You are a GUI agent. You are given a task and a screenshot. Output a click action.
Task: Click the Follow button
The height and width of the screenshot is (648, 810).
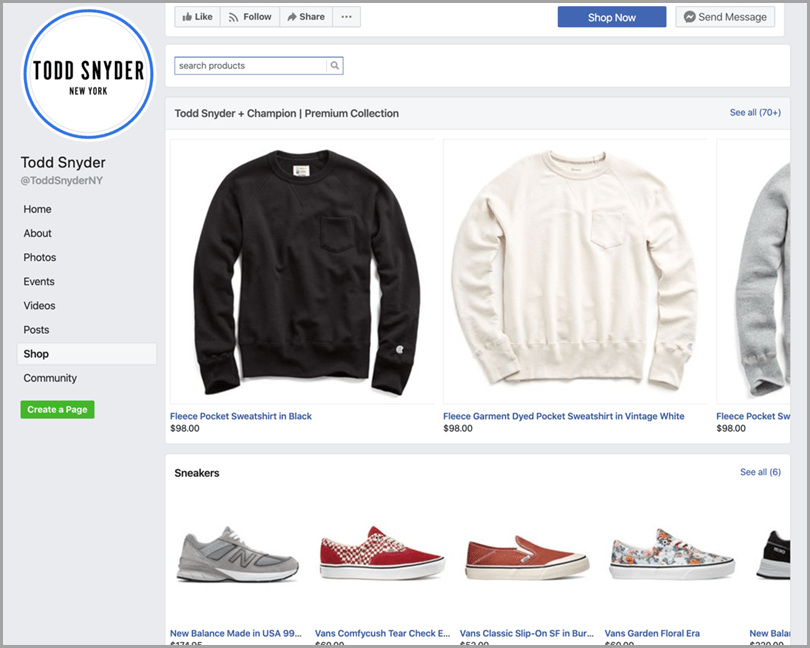click(250, 17)
